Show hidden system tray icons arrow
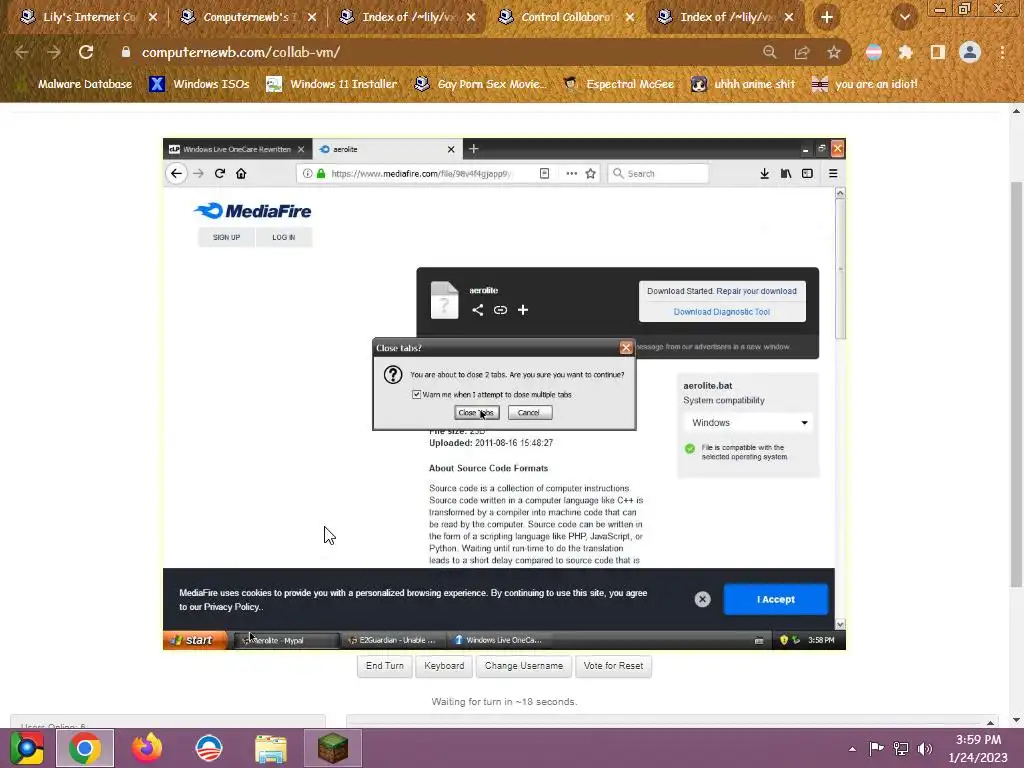This screenshot has width=1024, height=768. pyautogui.click(x=852, y=748)
